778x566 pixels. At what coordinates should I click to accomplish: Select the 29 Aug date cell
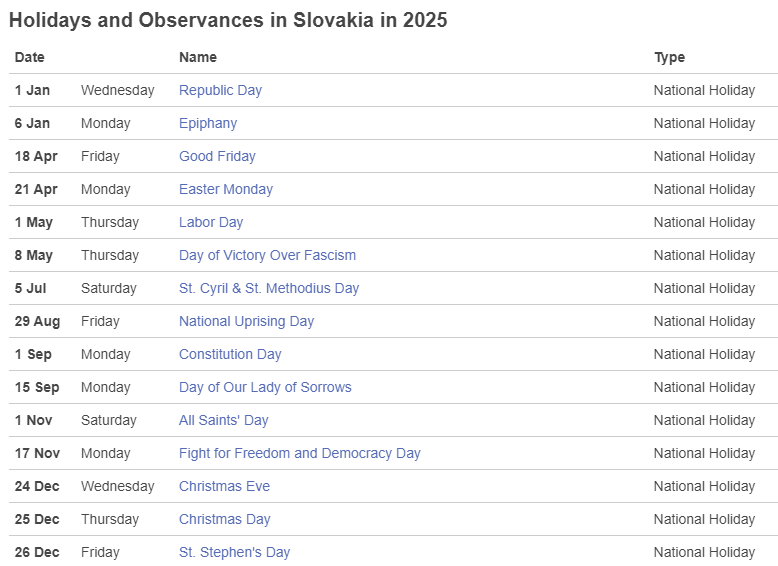tap(37, 321)
